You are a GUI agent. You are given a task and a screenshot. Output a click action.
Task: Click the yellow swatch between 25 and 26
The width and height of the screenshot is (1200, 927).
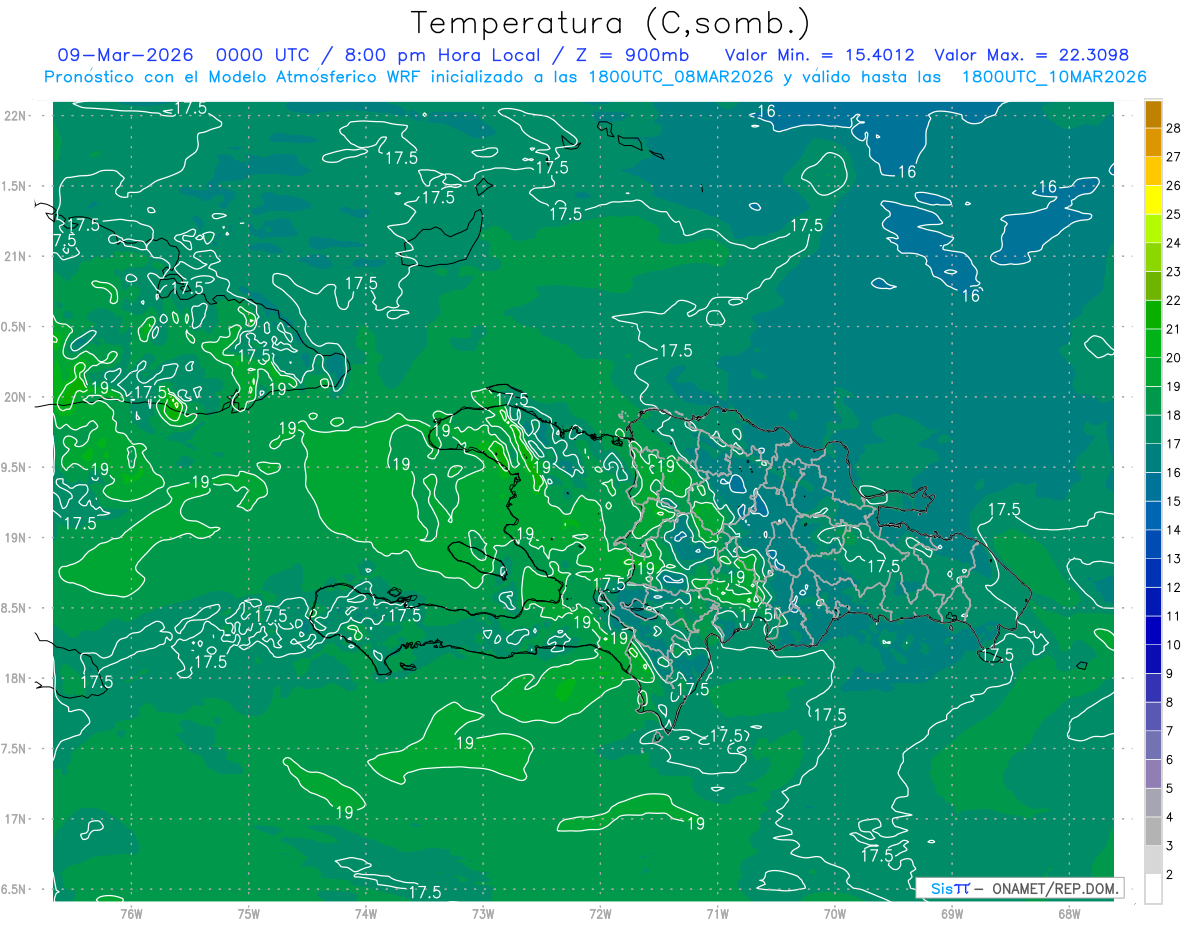(x=1153, y=199)
